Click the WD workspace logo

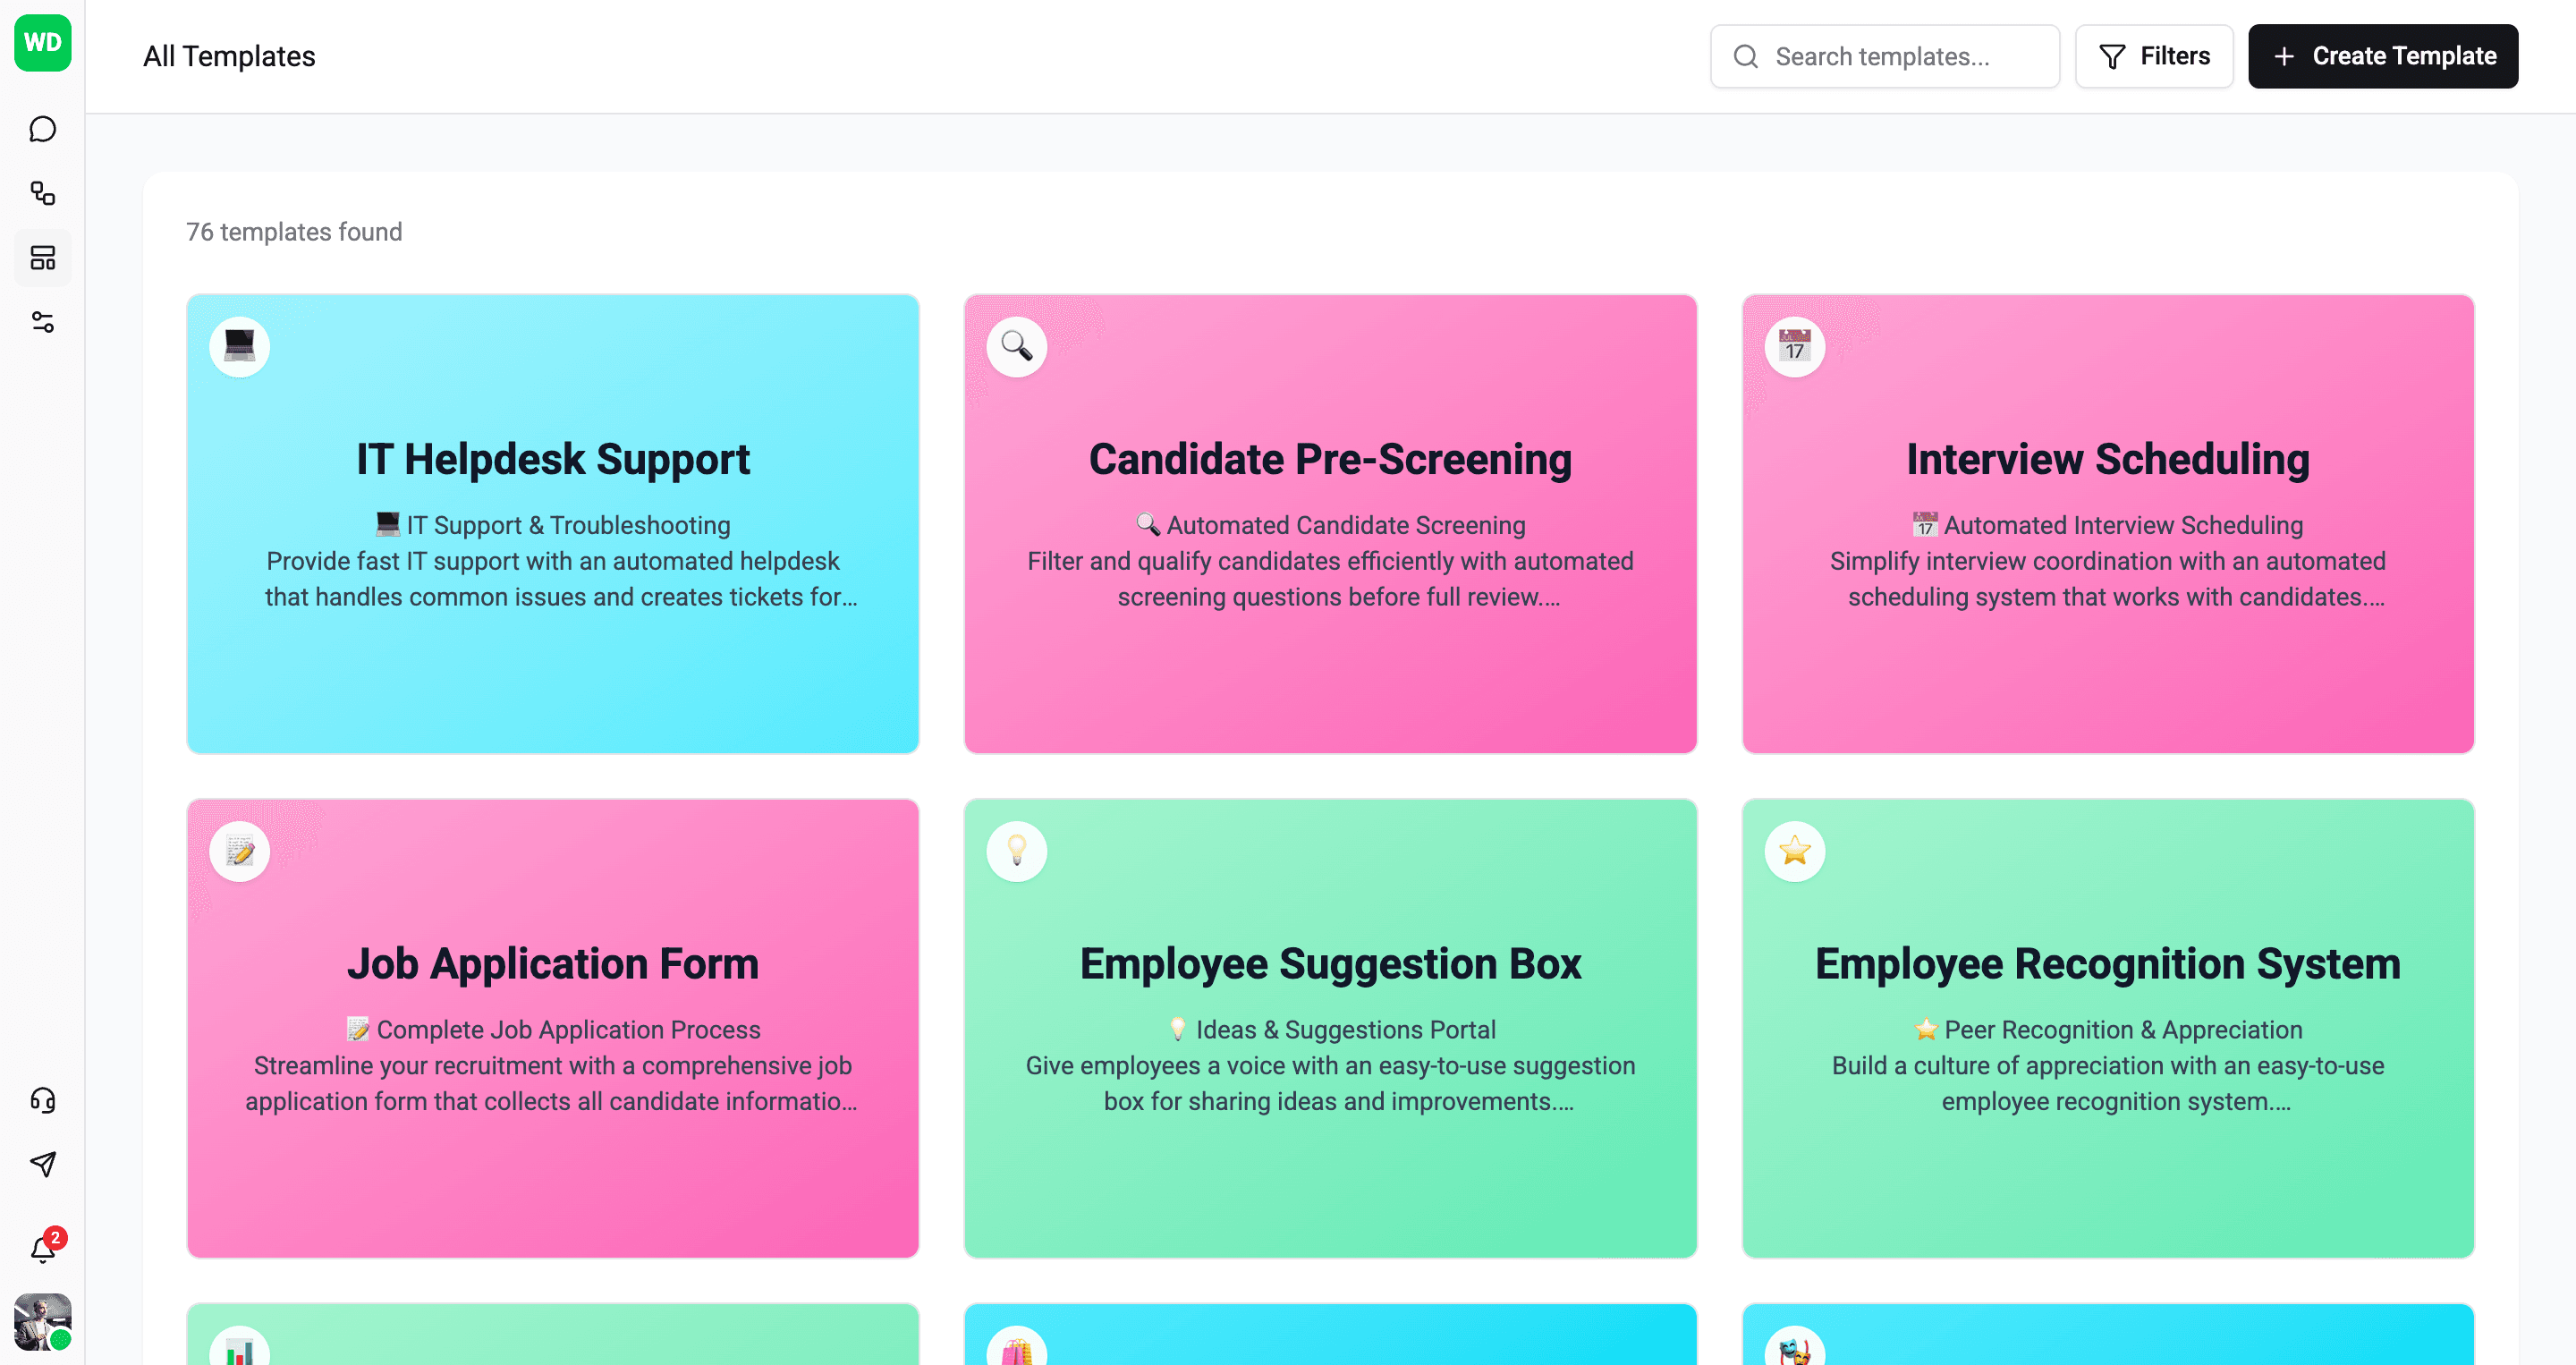[x=42, y=43]
